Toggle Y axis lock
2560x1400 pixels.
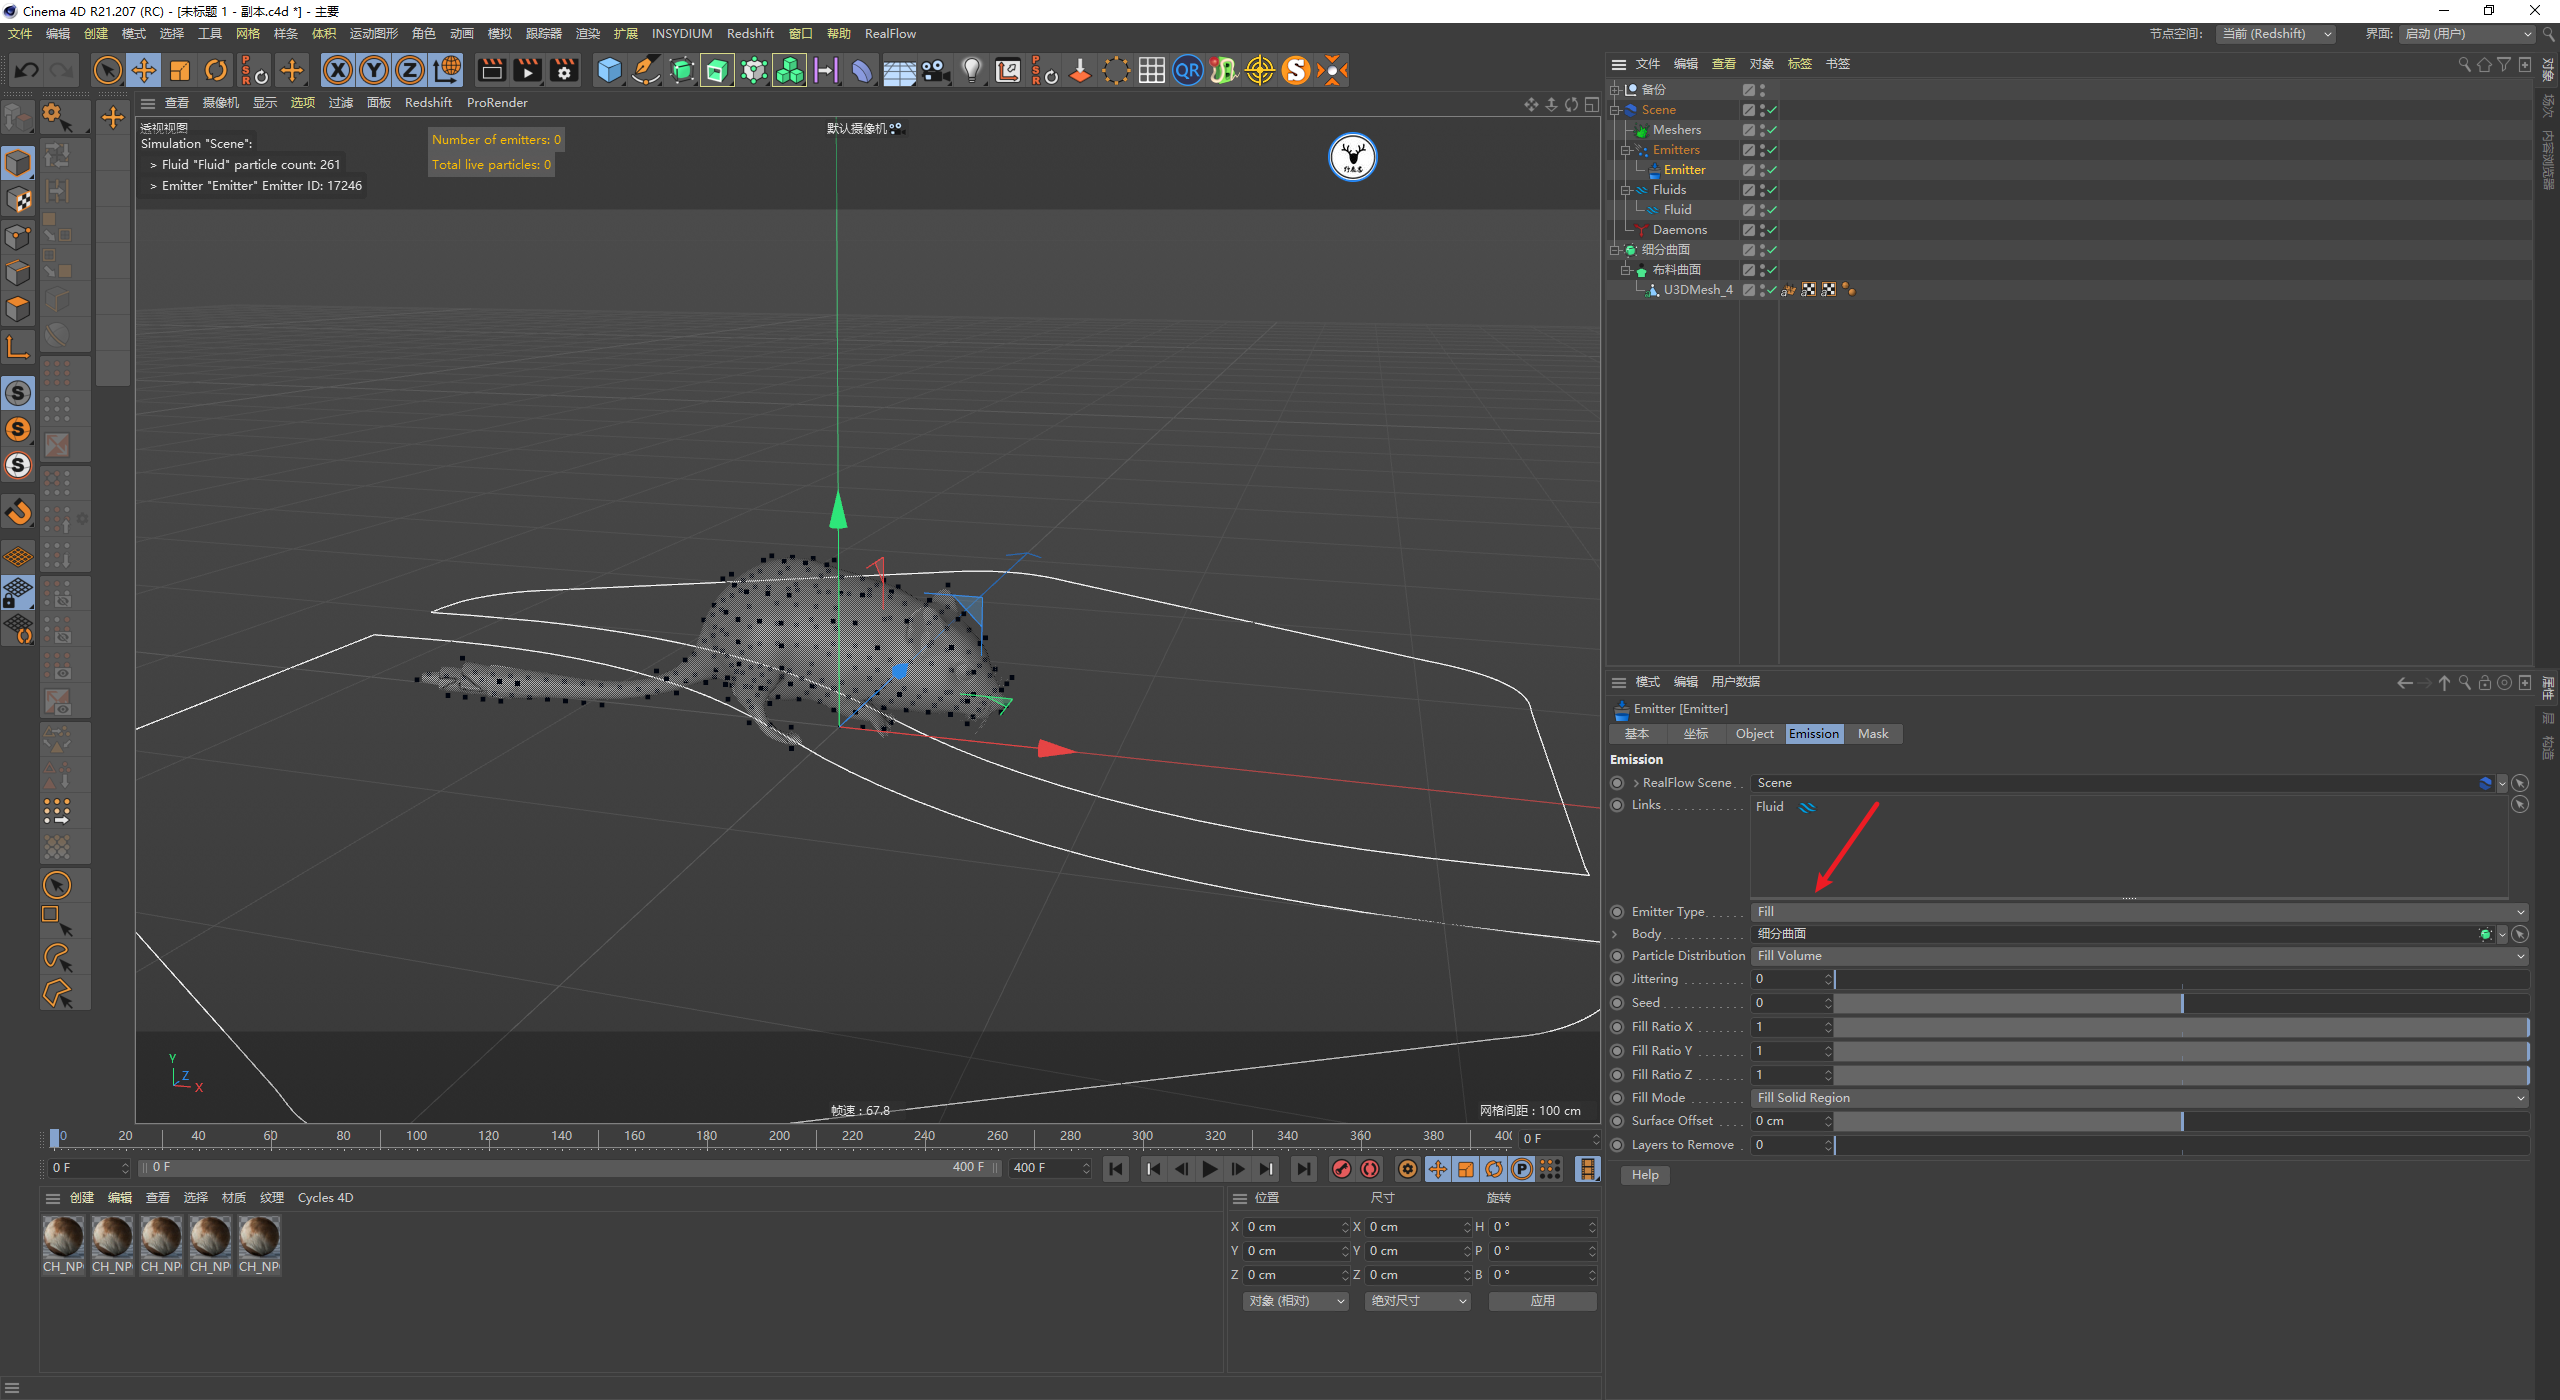(374, 70)
